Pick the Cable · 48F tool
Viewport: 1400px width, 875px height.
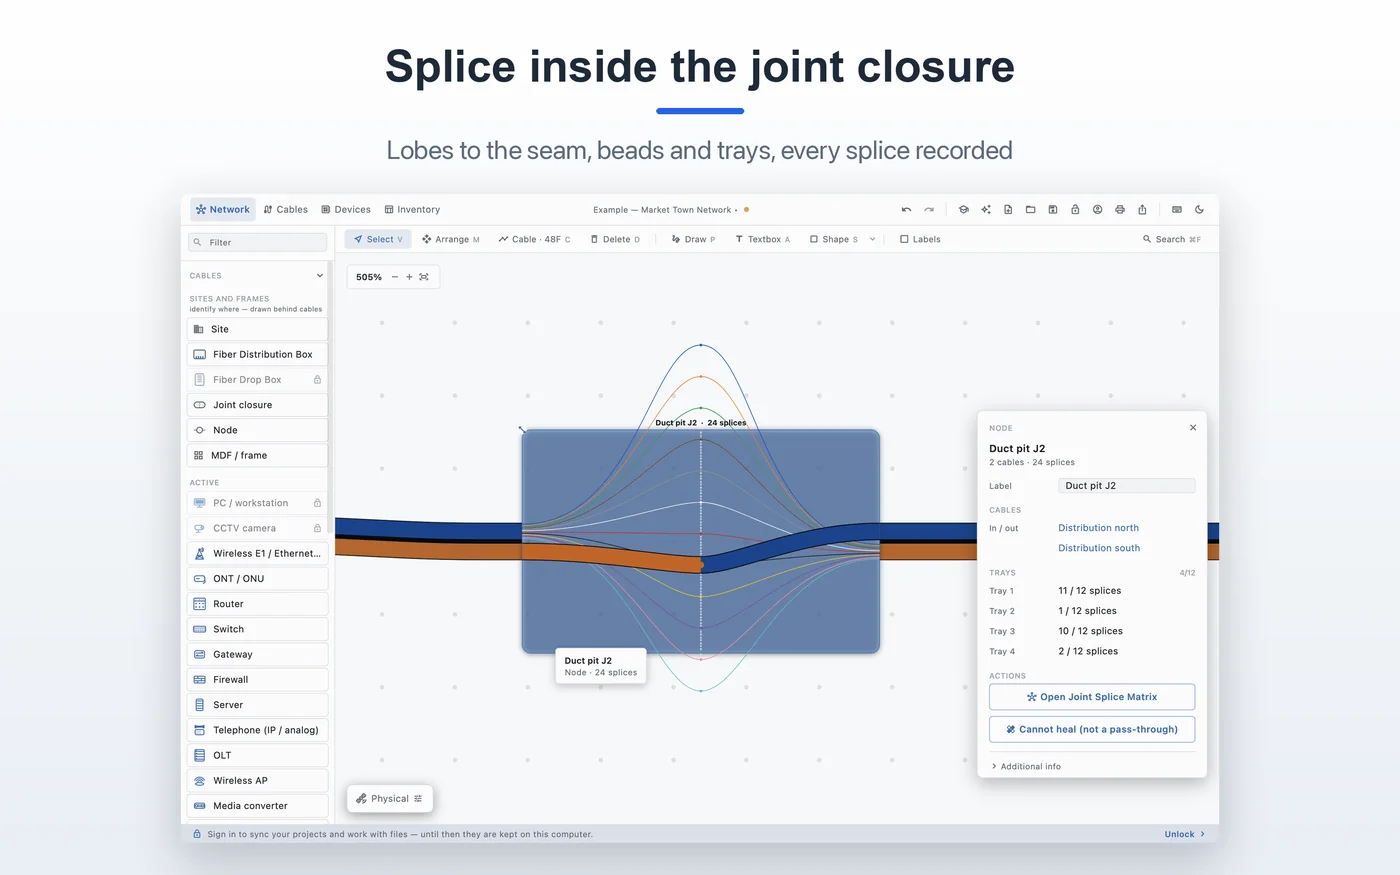[x=535, y=239]
